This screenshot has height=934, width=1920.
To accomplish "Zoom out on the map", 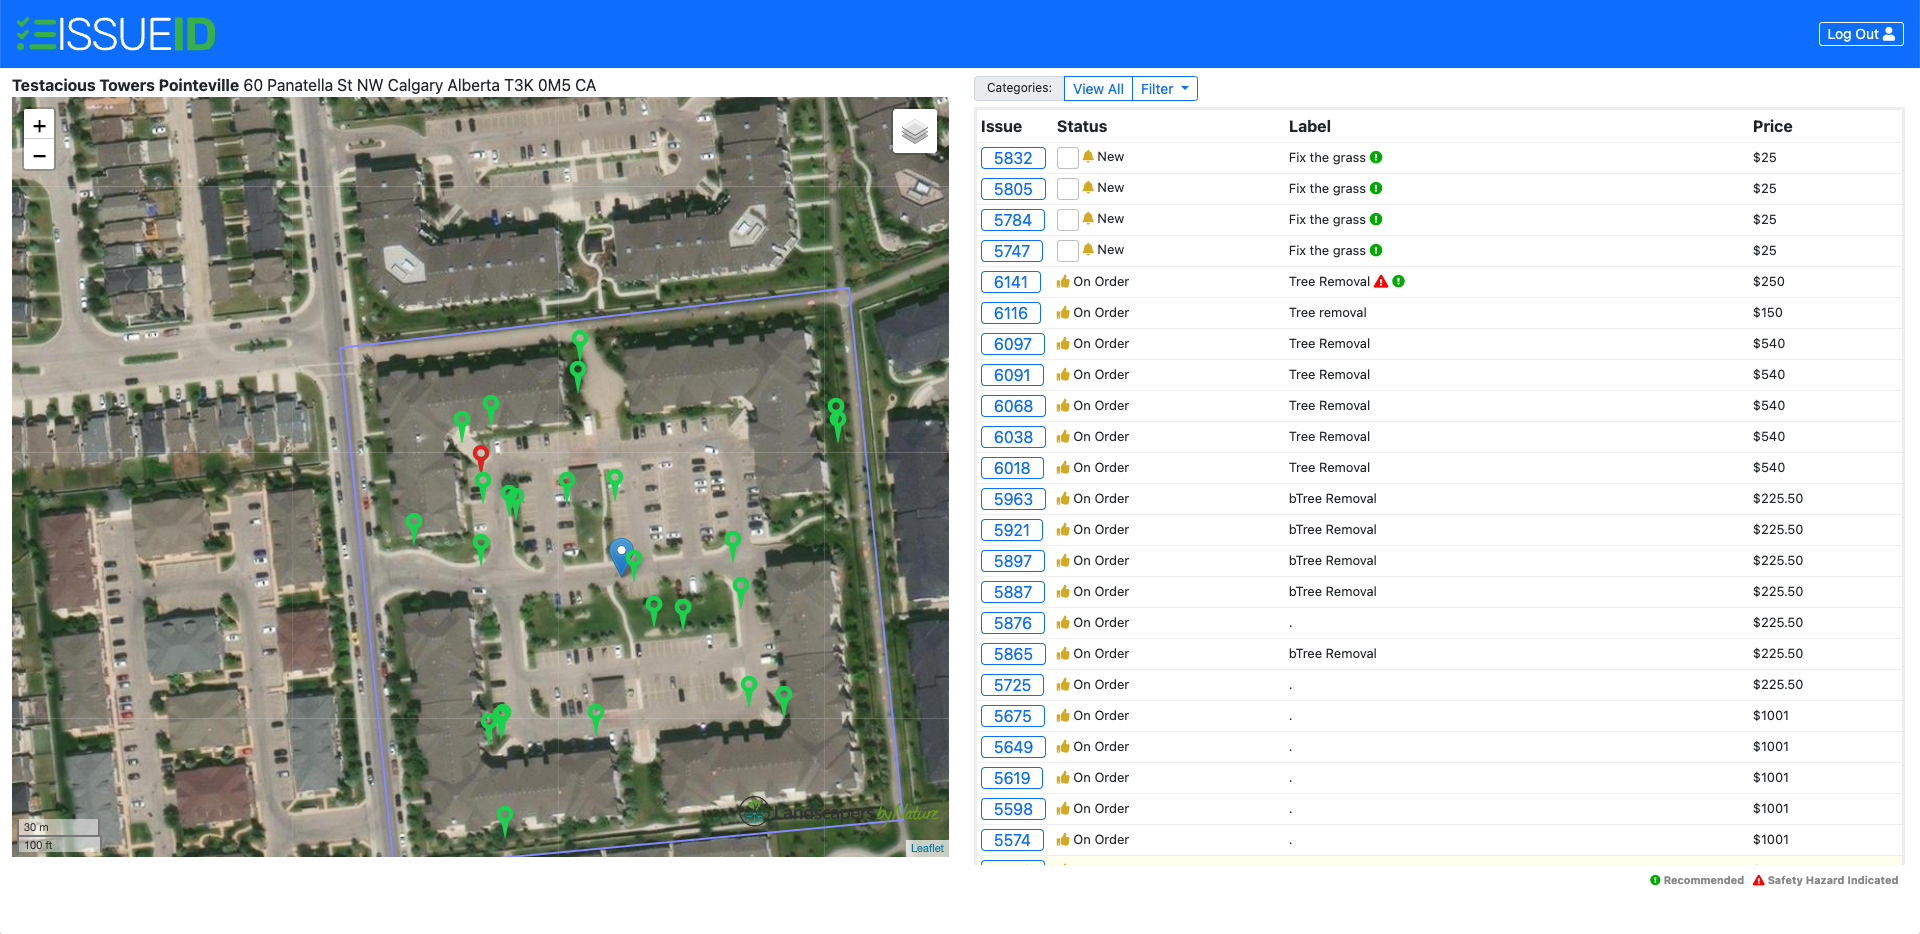I will 39,155.
